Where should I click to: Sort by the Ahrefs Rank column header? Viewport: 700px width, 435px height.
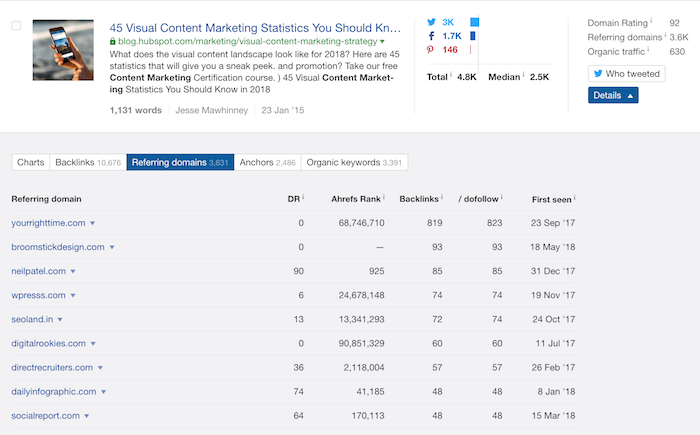(x=356, y=199)
